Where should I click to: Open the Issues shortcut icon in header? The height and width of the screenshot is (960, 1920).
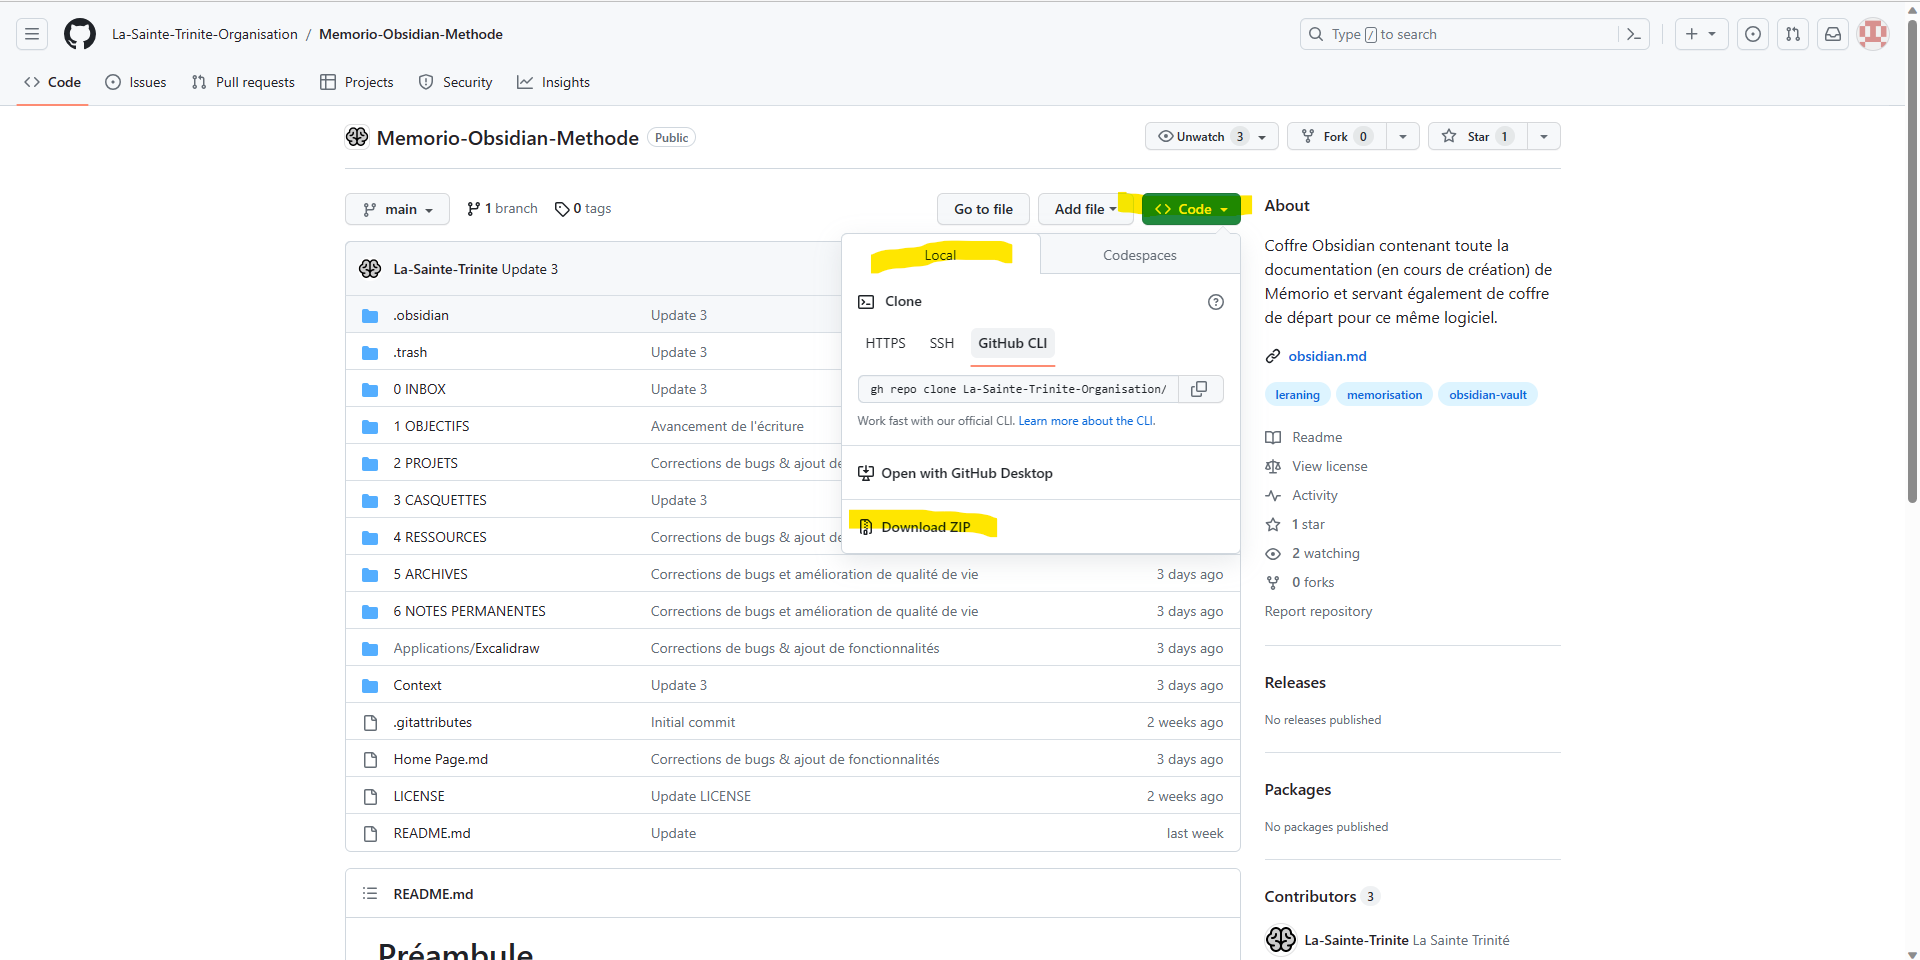click(1753, 34)
